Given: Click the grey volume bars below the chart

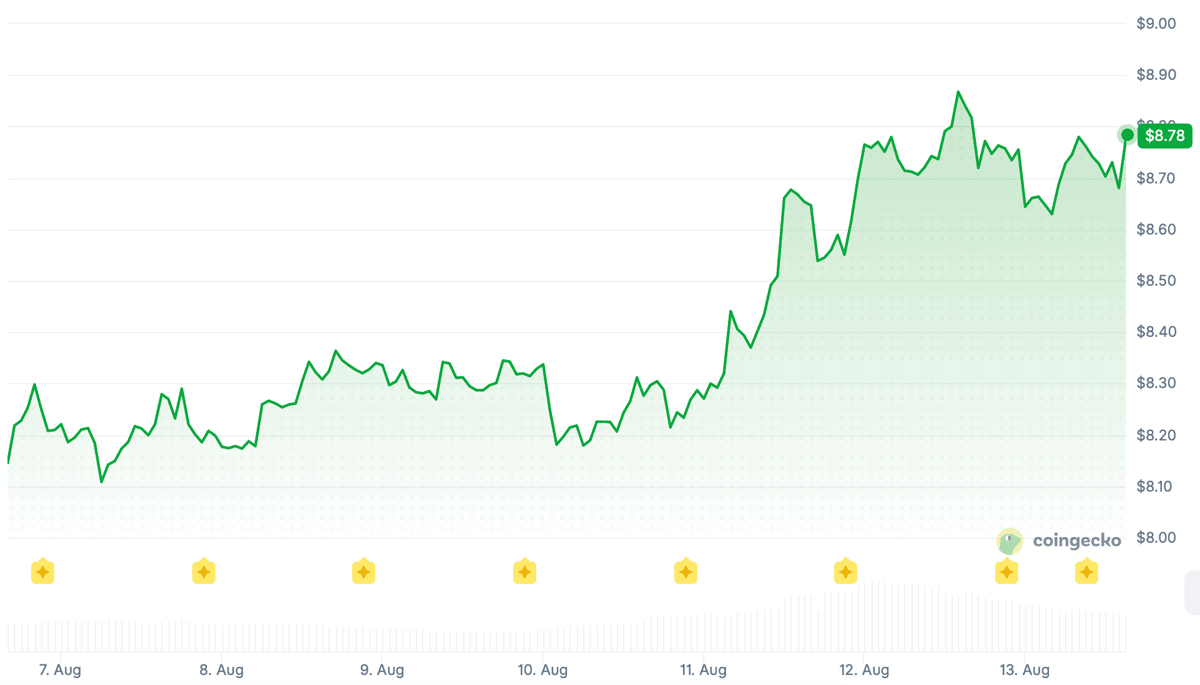Looking at the screenshot, I should [x=567, y=618].
